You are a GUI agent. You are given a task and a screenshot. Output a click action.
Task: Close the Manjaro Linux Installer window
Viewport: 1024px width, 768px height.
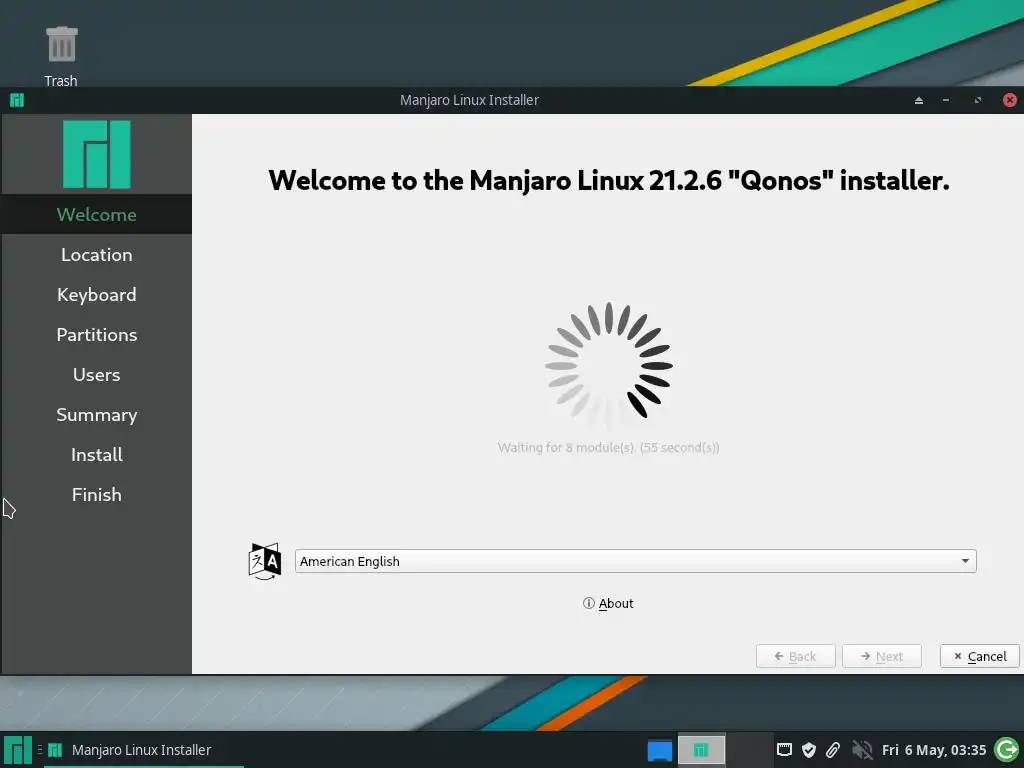point(1010,100)
